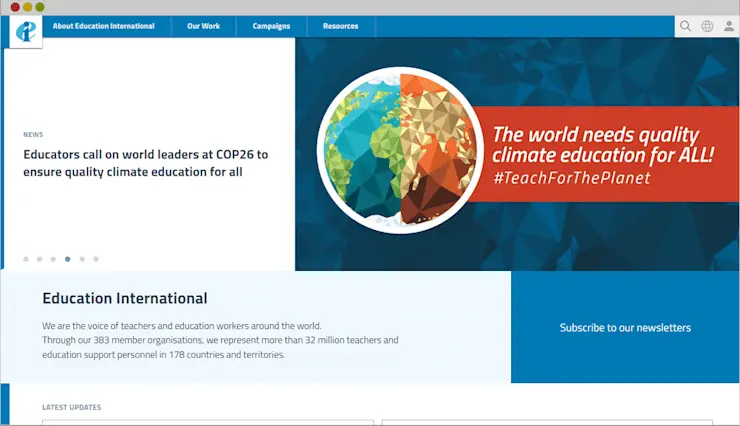Click the red close window button
Screen dimensions: 740x426
click(x=15, y=7)
